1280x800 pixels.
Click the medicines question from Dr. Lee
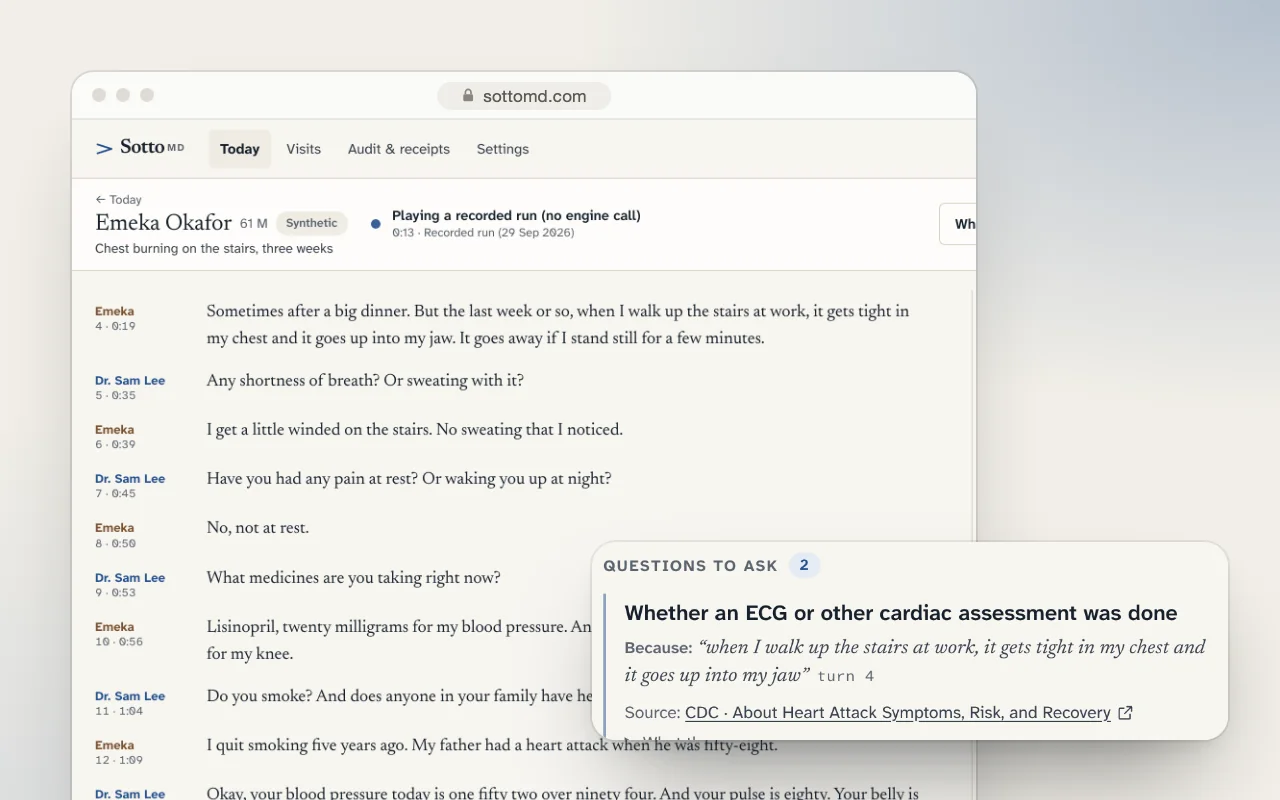point(353,578)
